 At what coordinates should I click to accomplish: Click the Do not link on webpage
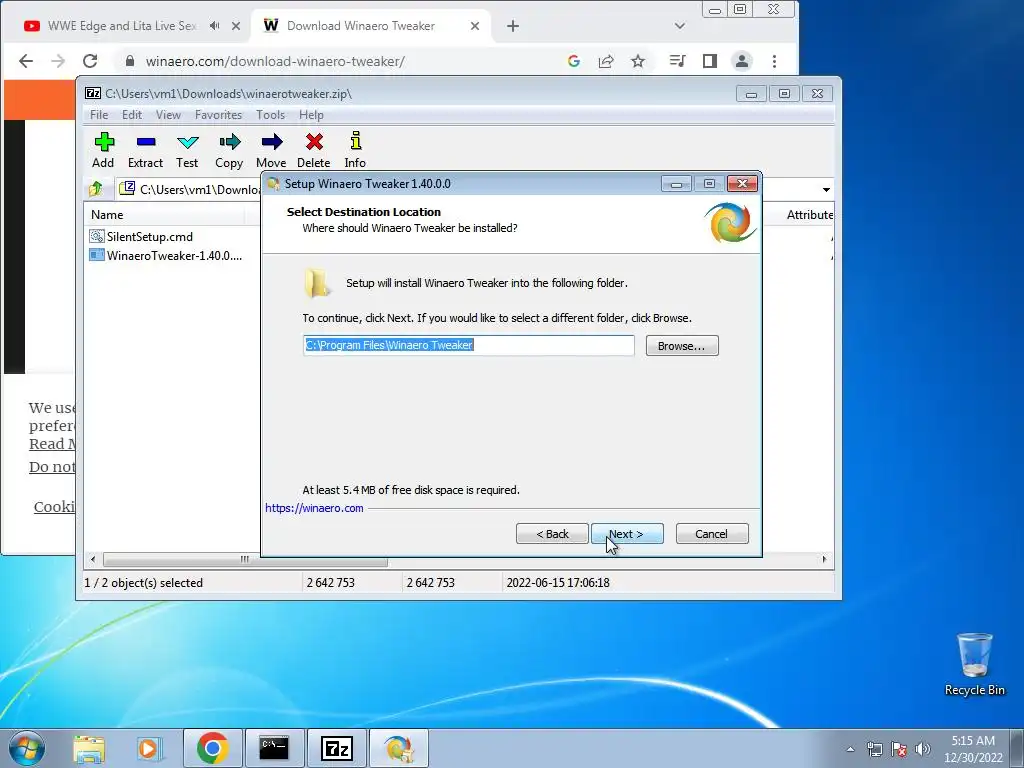(x=52, y=467)
